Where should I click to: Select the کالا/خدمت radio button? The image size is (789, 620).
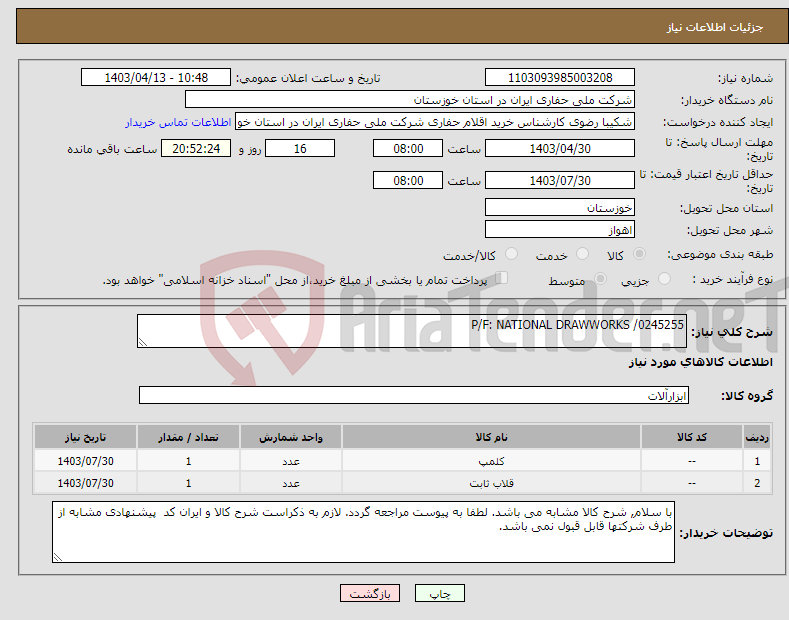click(511, 254)
